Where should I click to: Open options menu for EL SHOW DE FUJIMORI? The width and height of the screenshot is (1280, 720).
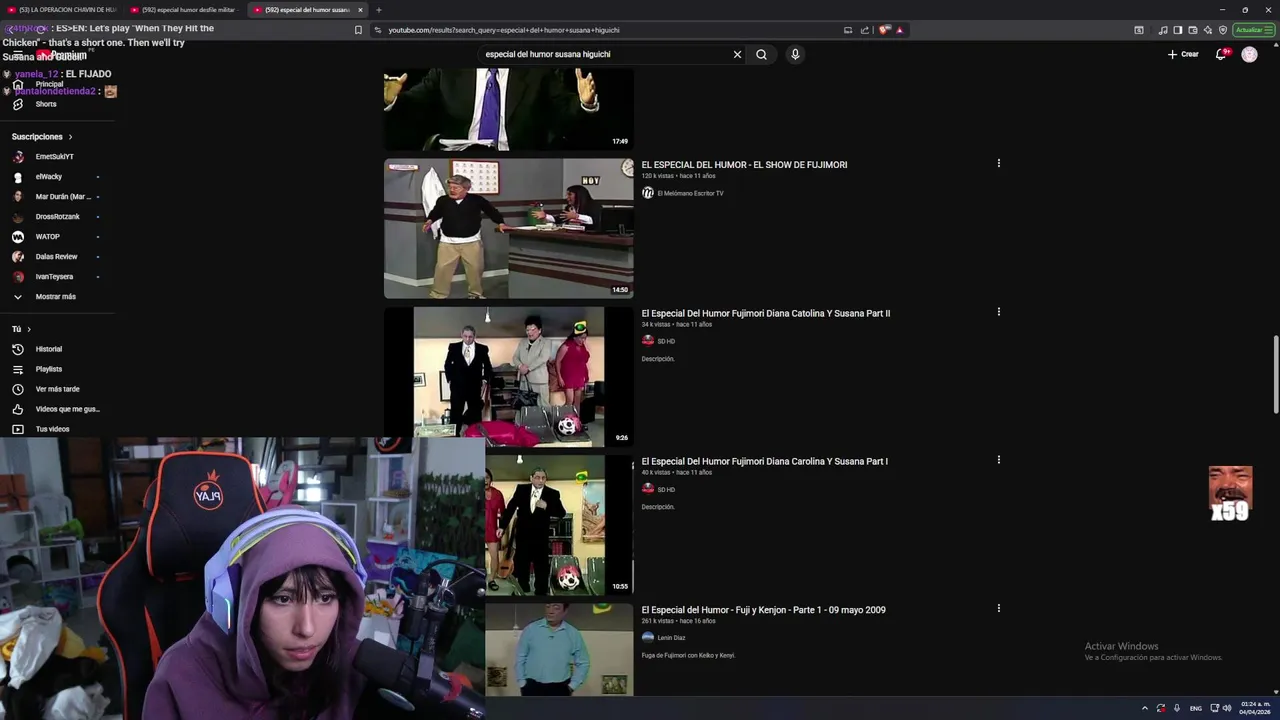point(998,163)
